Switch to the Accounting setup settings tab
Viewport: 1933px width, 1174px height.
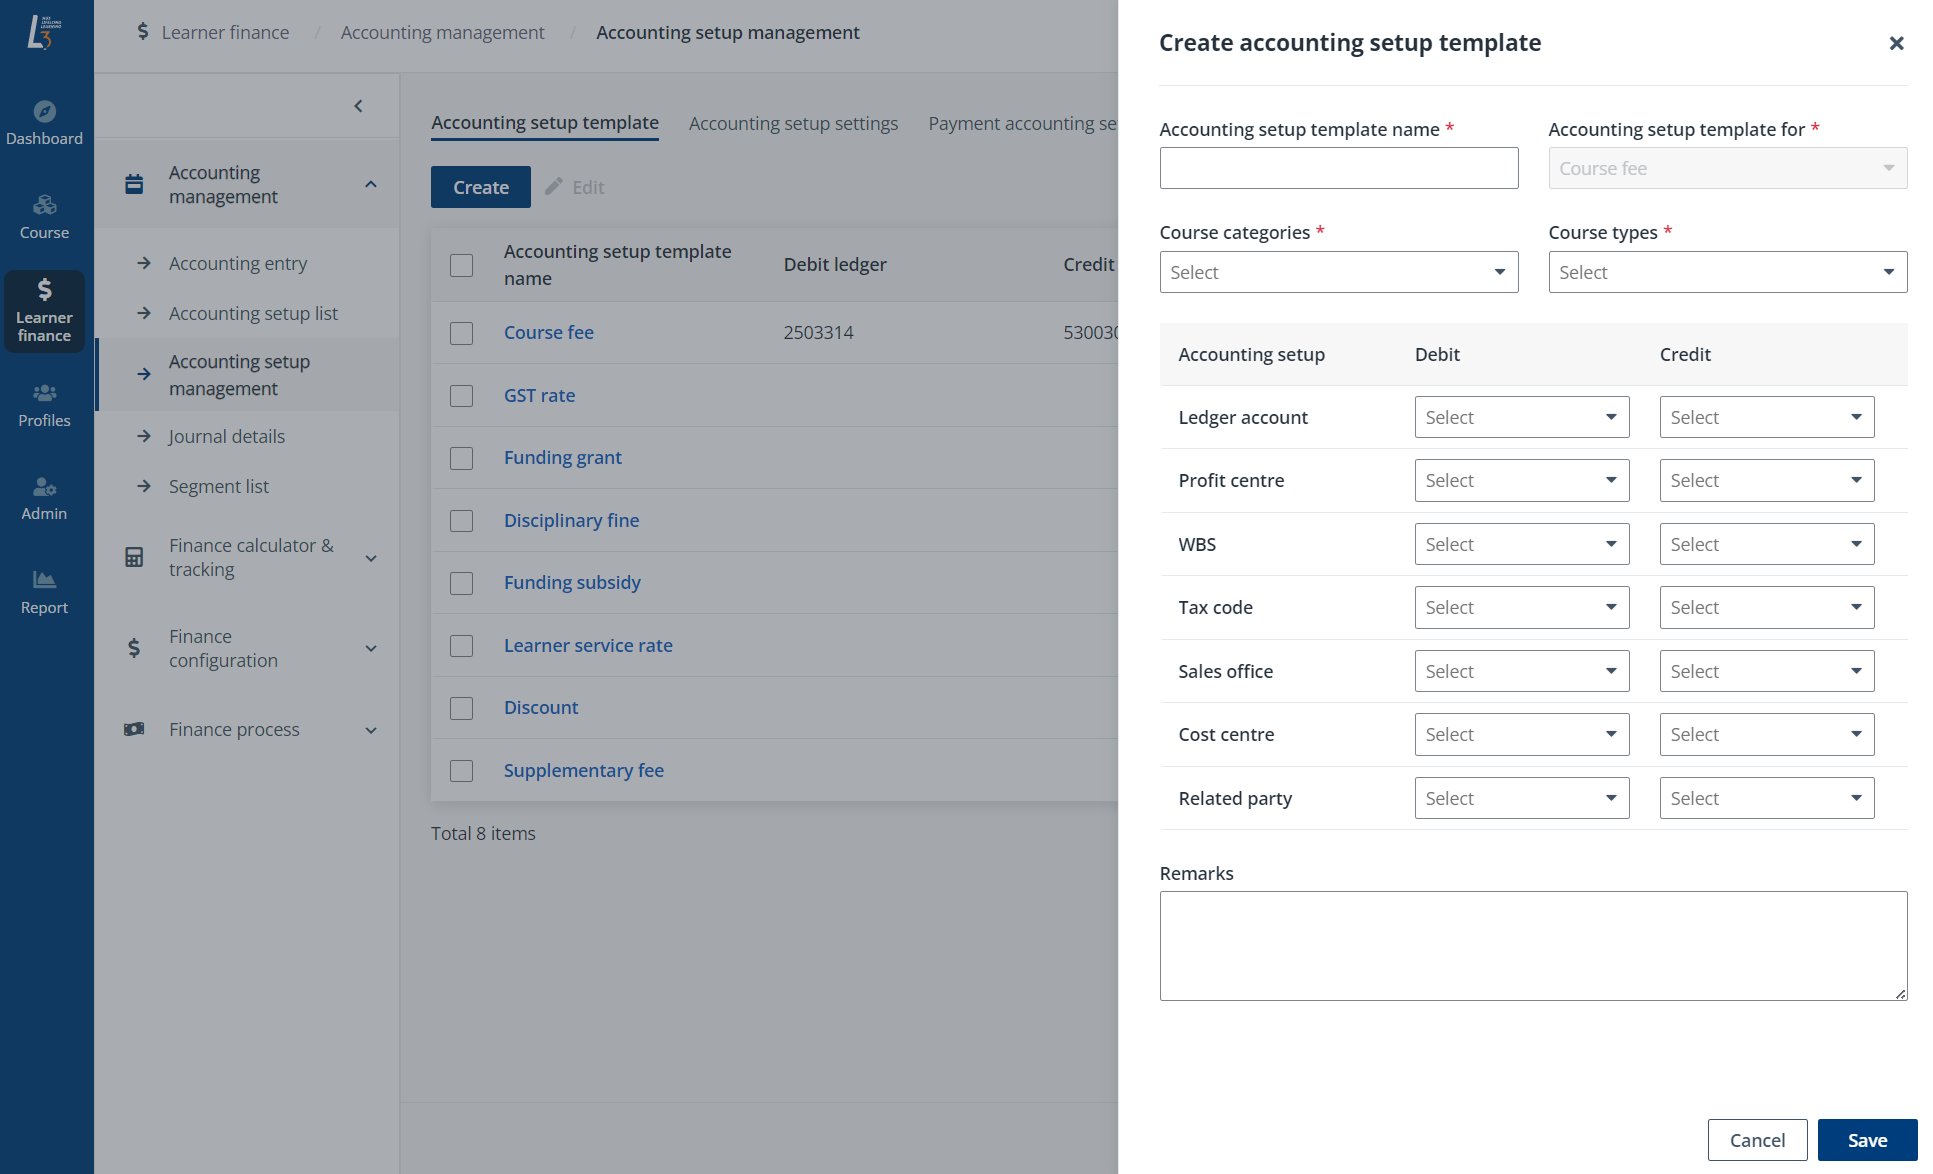[x=793, y=122]
